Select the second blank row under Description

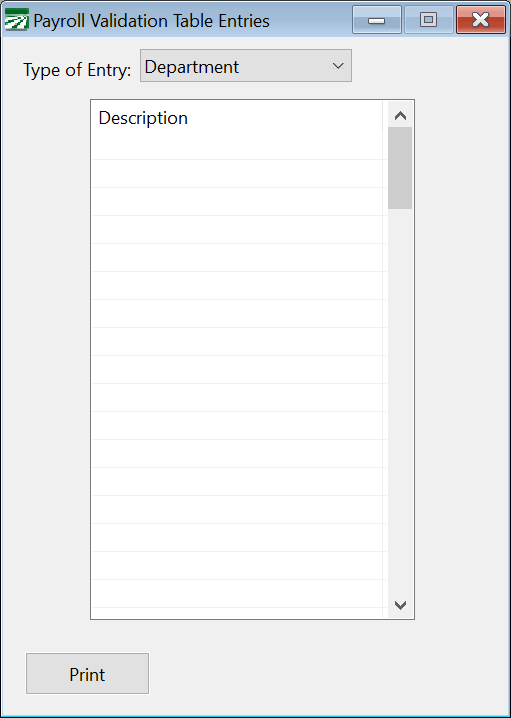[237, 174]
